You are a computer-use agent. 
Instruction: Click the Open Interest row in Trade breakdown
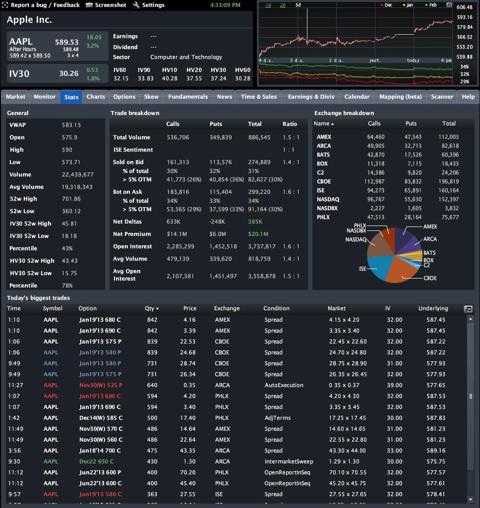pos(208,246)
